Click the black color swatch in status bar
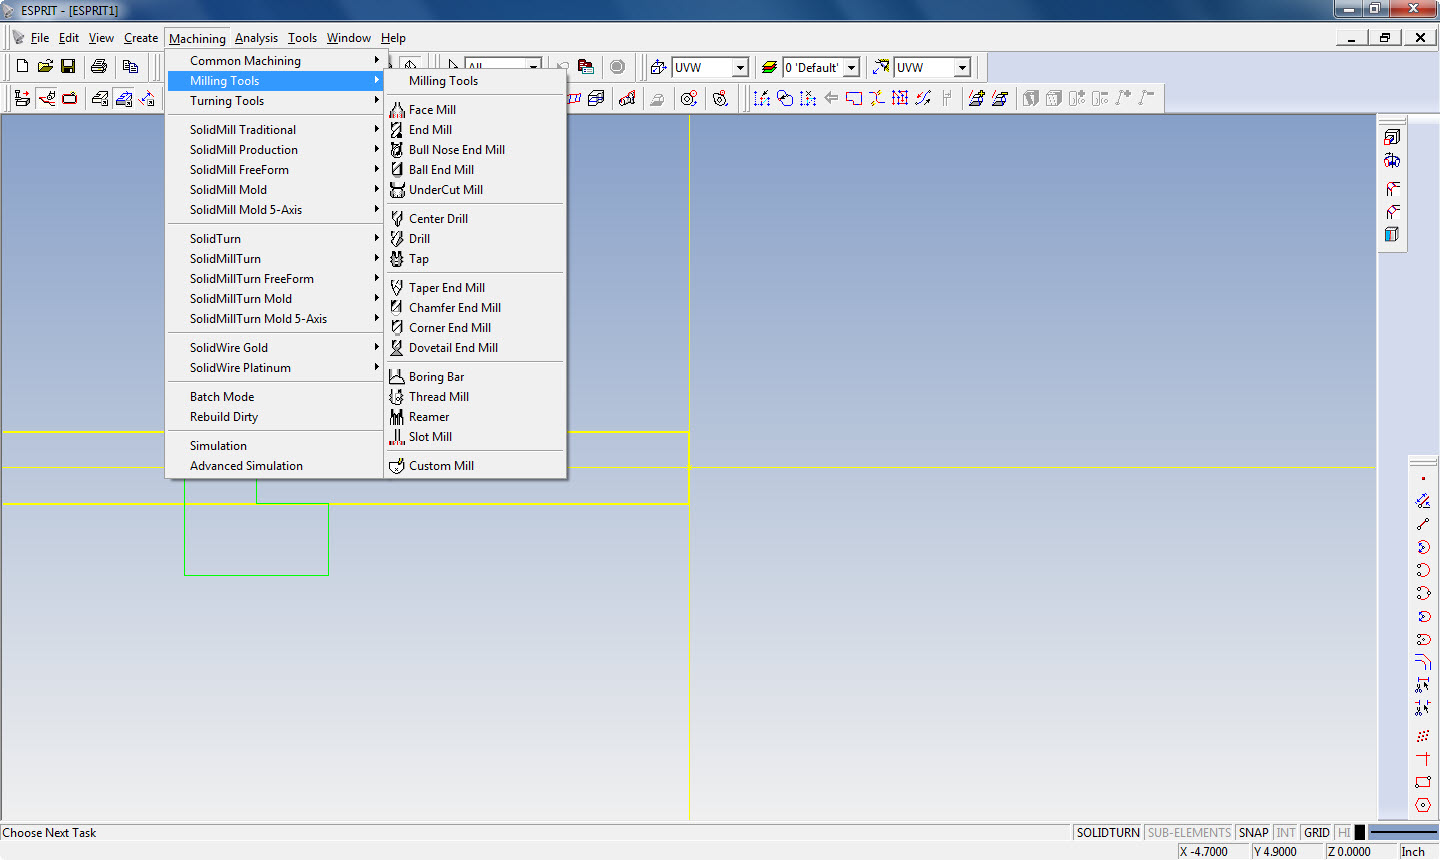Image resolution: width=1440 pixels, height=860 pixels. [1360, 833]
